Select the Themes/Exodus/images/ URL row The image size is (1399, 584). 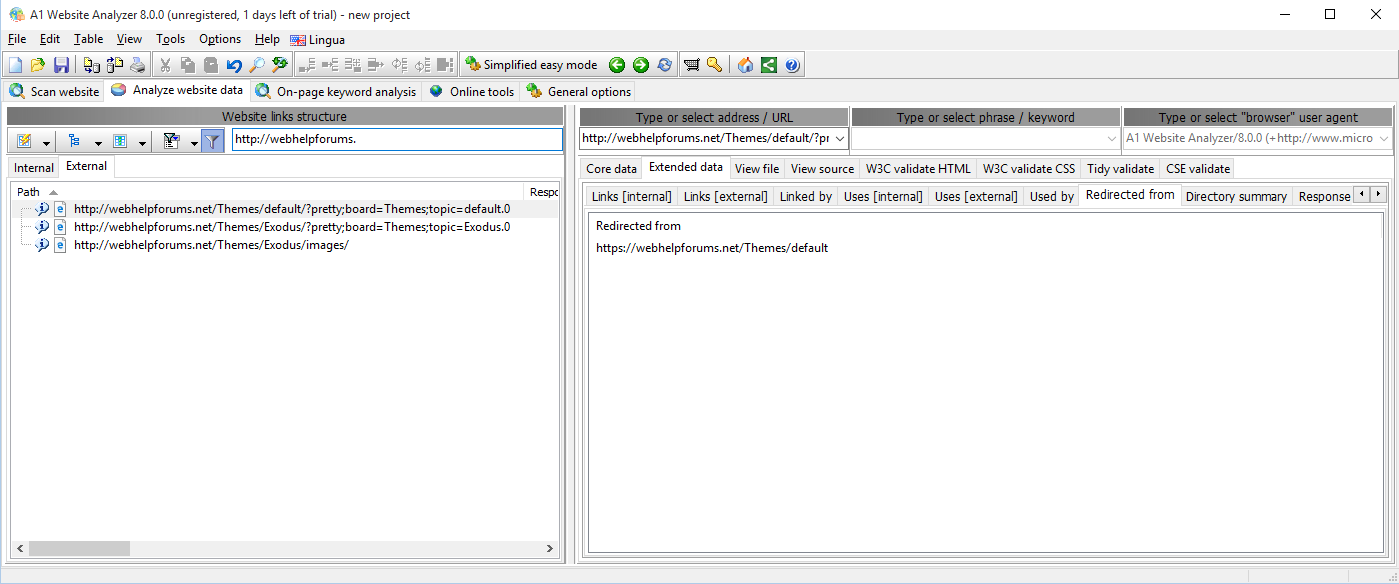(211, 245)
